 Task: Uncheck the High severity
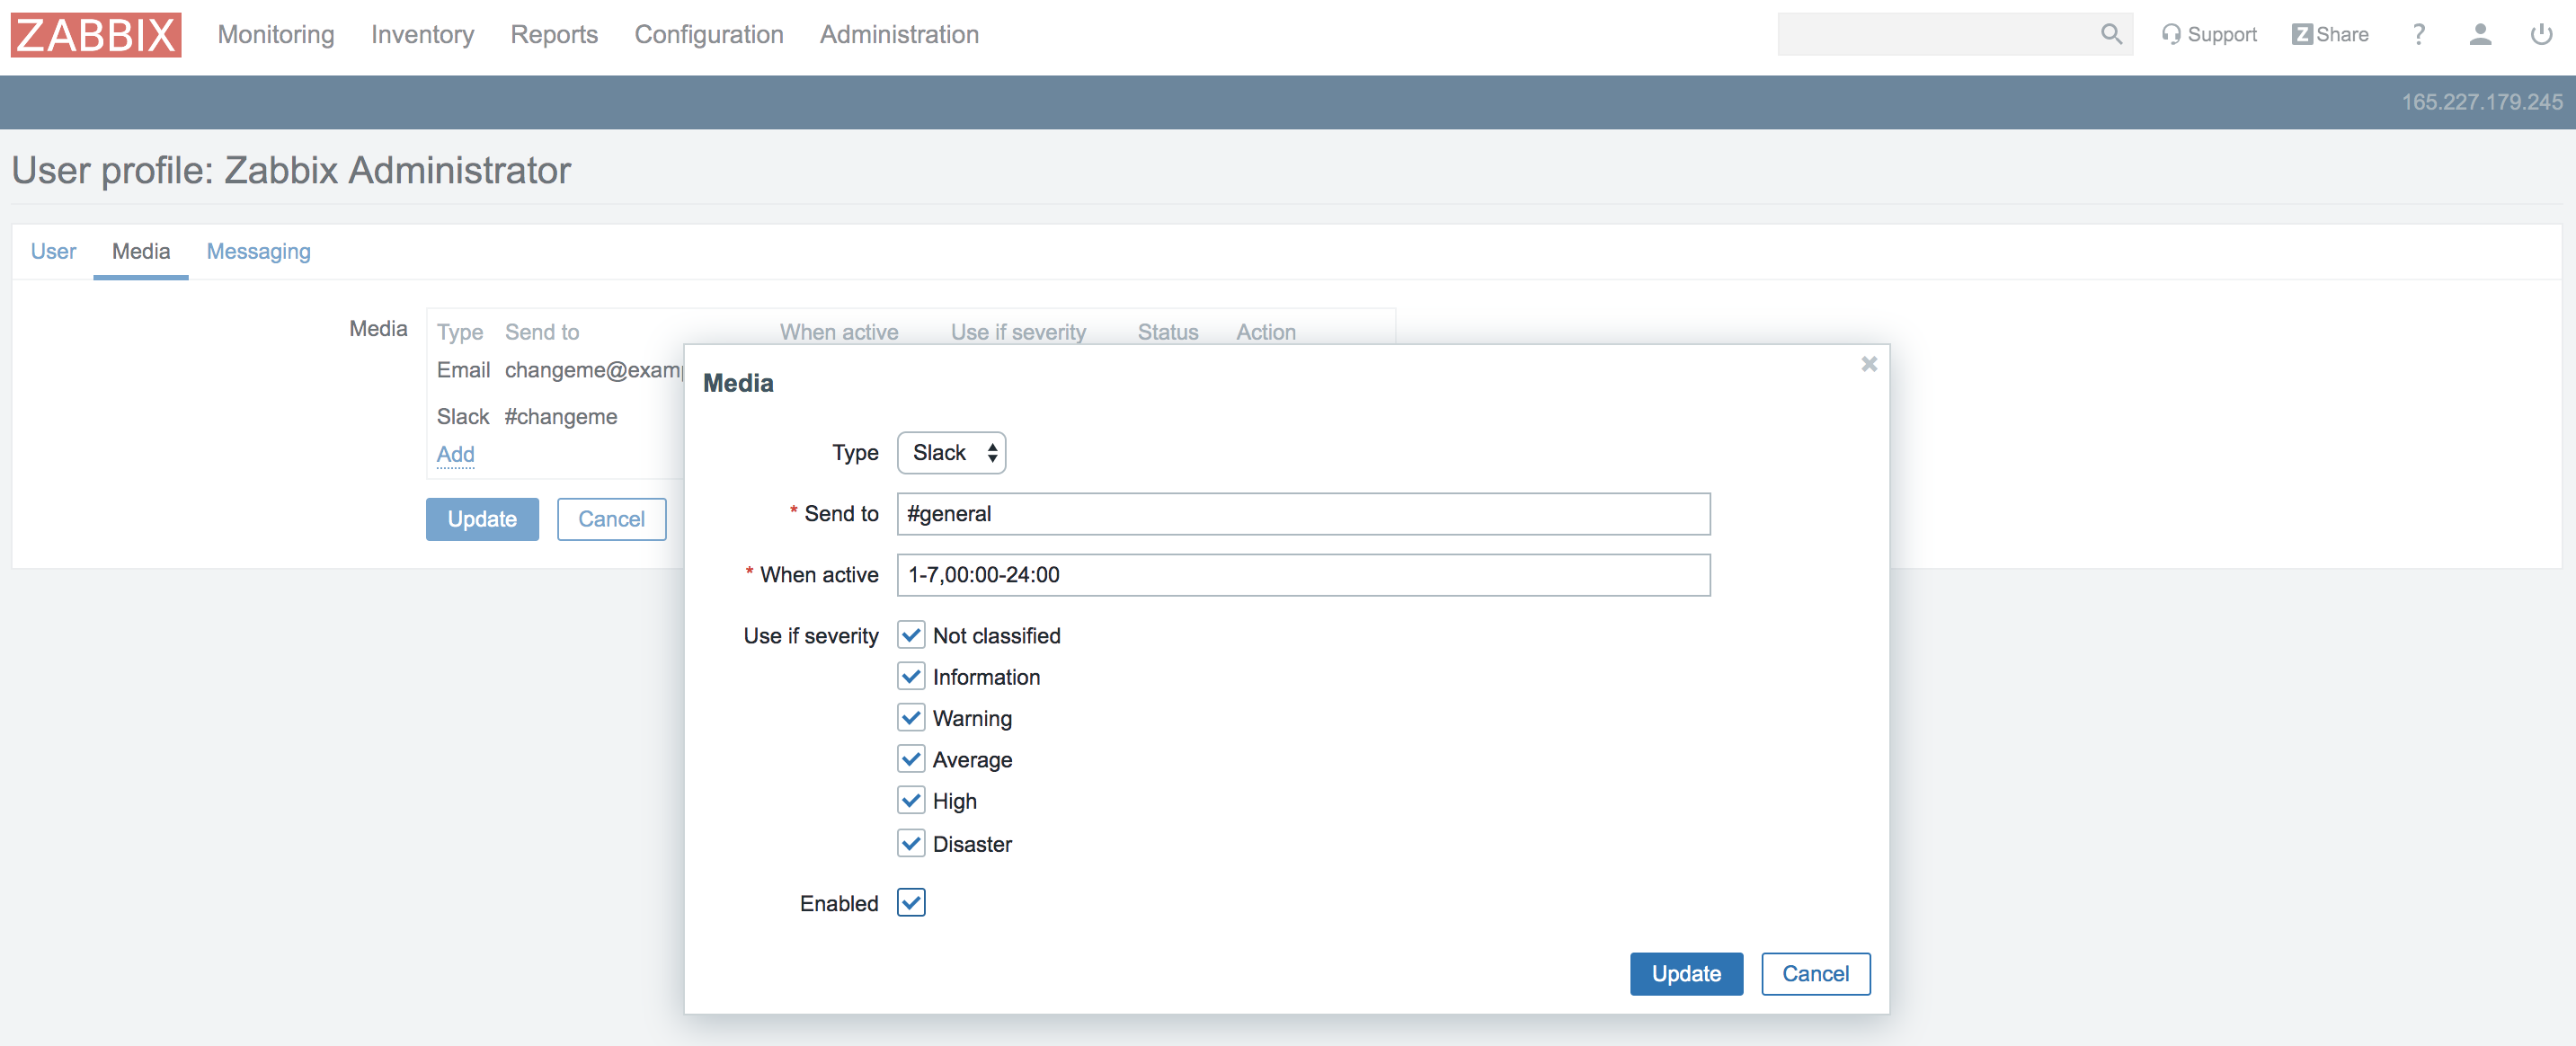(911, 800)
